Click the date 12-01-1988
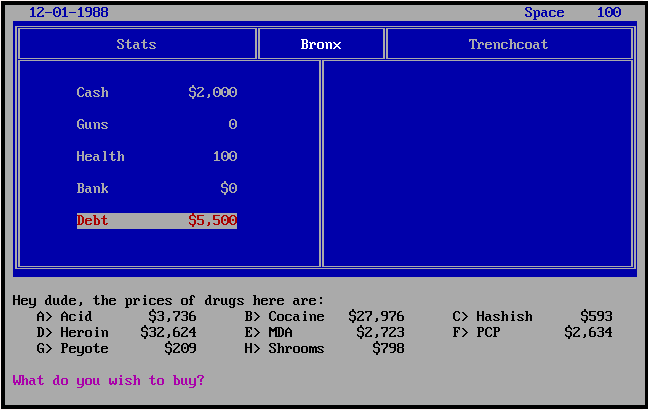This screenshot has height=410, width=648. click(x=68, y=13)
